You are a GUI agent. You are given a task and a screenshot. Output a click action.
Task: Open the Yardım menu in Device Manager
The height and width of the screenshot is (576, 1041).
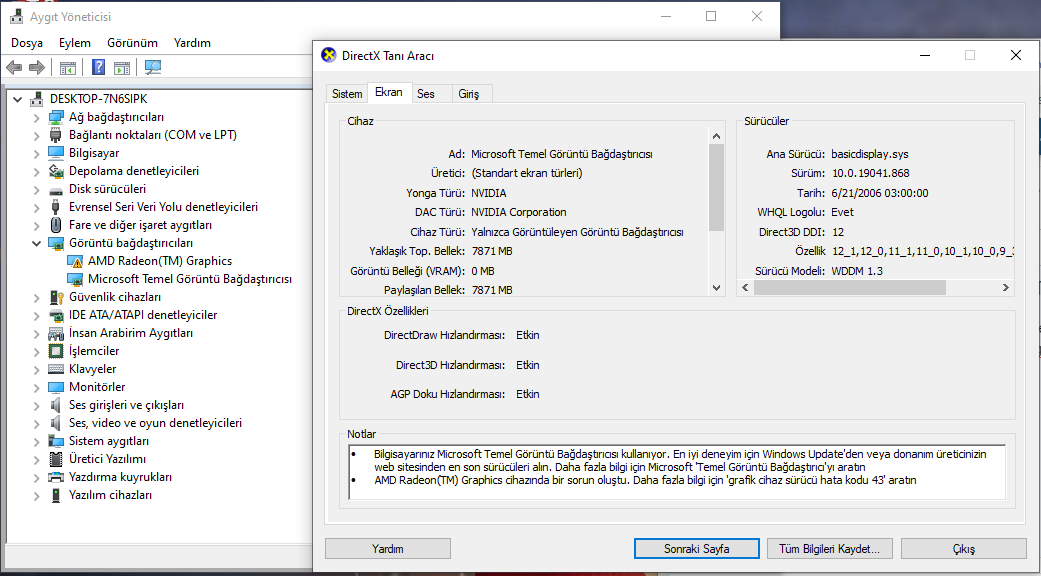(x=193, y=43)
